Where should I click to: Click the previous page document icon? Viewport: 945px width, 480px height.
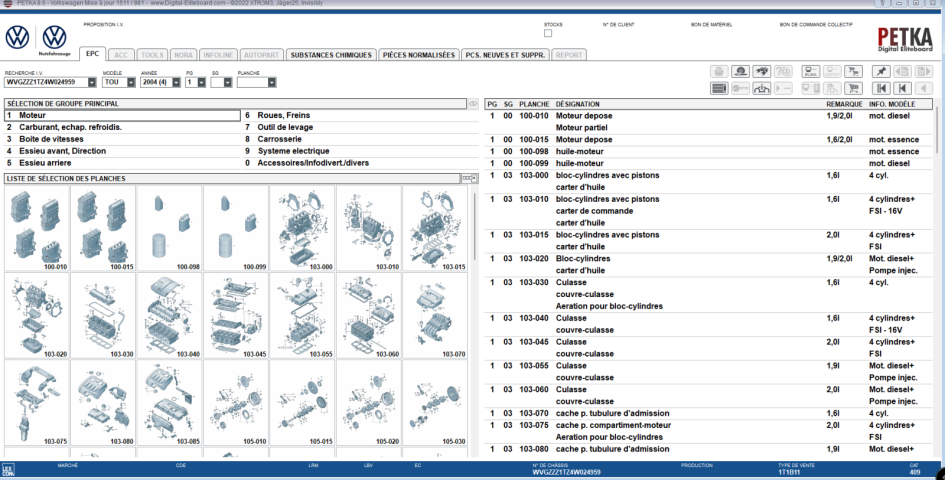(x=902, y=72)
